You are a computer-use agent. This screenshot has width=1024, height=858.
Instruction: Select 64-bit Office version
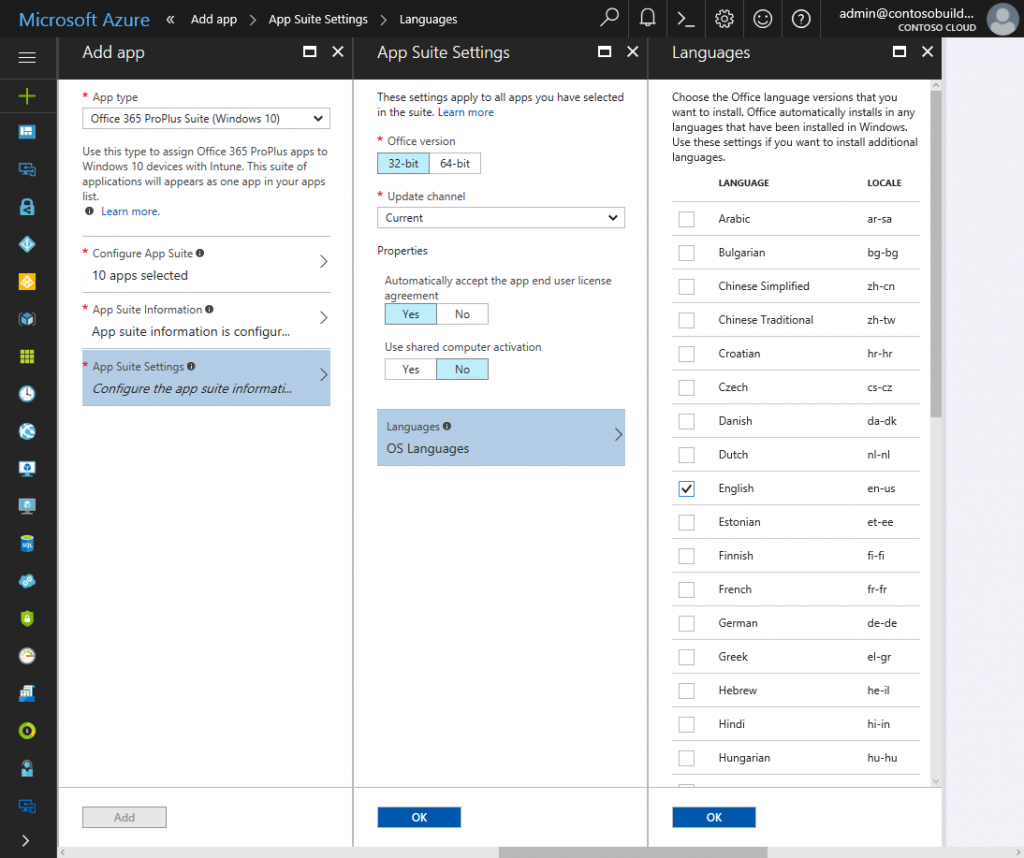(x=455, y=163)
